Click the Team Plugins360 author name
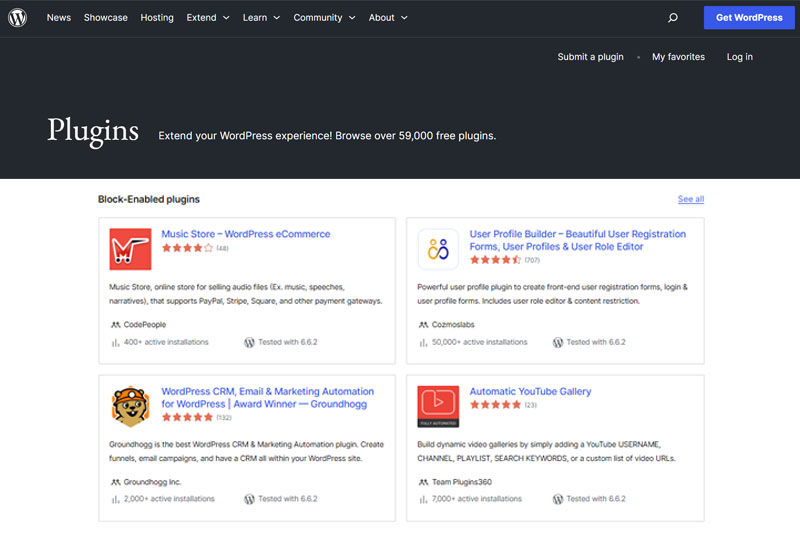Viewport: 800px width, 533px height. point(462,482)
